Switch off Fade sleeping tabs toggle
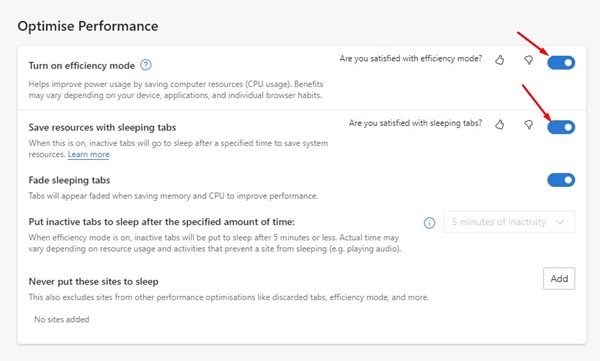600x361 pixels. pyautogui.click(x=561, y=180)
